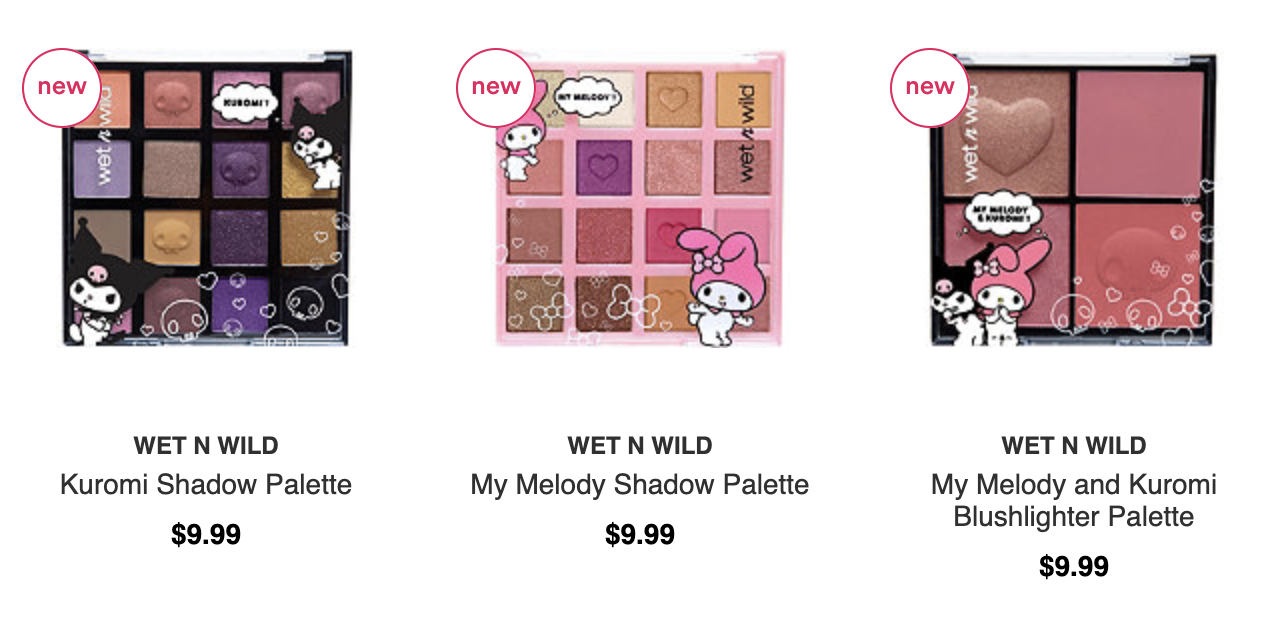
Task: Open the Blushlighter Palette product image
Action: [1074, 198]
